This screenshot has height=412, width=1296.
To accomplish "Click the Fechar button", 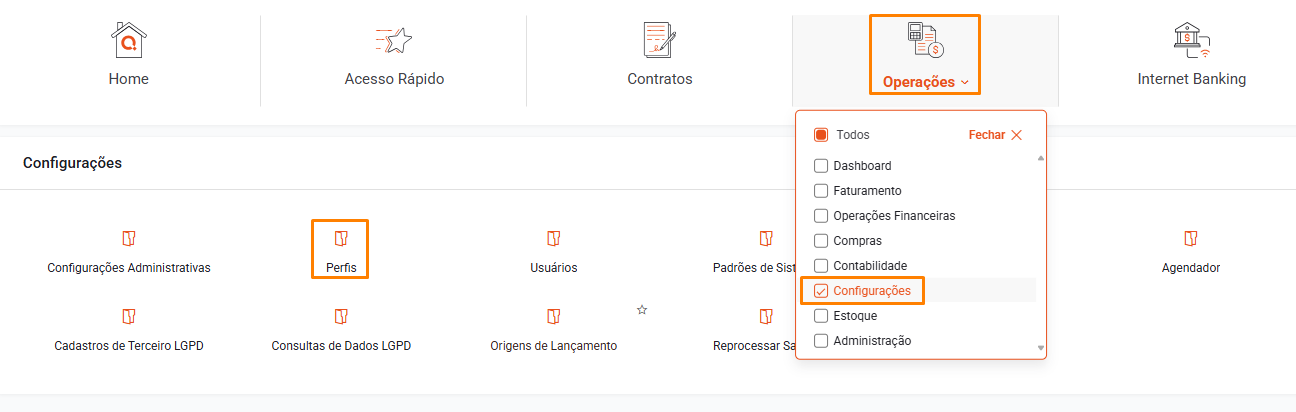I will pyautogui.click(x=995, y=135).
